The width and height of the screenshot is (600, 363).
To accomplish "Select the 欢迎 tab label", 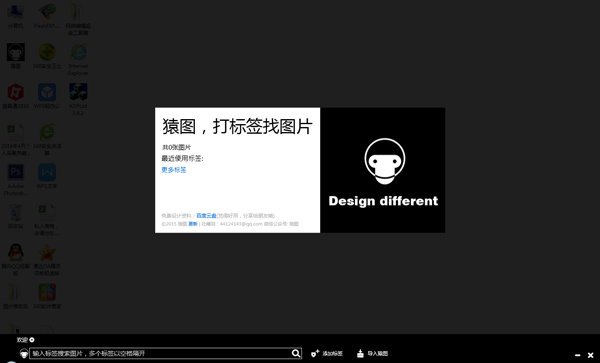I will (22, 340).
